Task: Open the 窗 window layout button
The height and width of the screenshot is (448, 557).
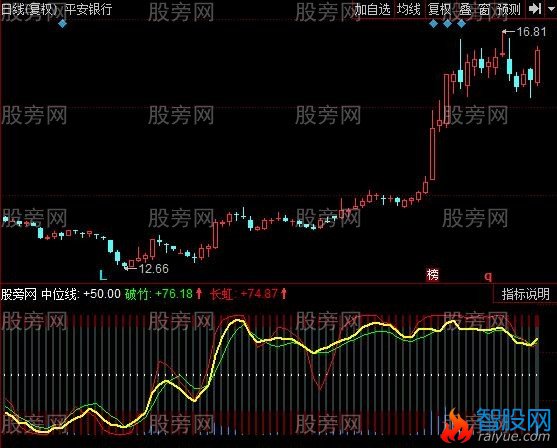Action: click(484, 9)
